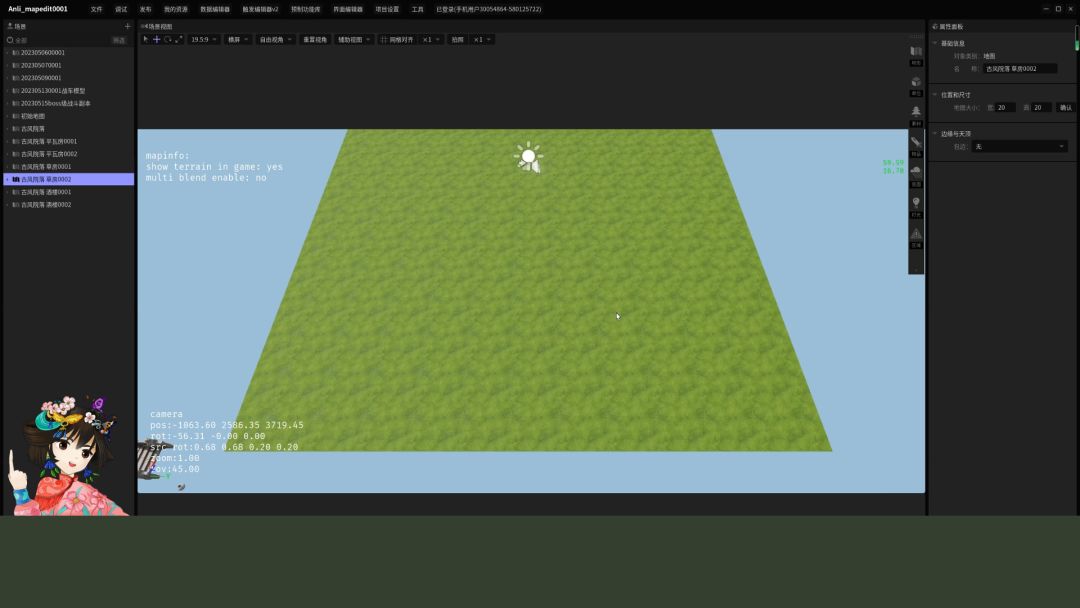Open the tree vegetation panel
Image resolution: width=1080 pixels, height=608 pixels.
click(x=916, y=112)
